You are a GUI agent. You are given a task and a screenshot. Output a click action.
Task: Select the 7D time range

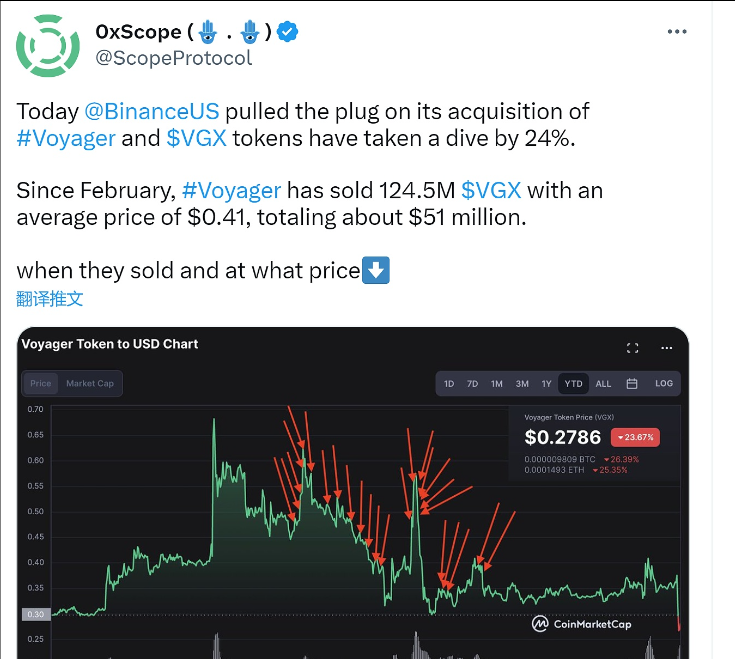click(x=472, y=384)
